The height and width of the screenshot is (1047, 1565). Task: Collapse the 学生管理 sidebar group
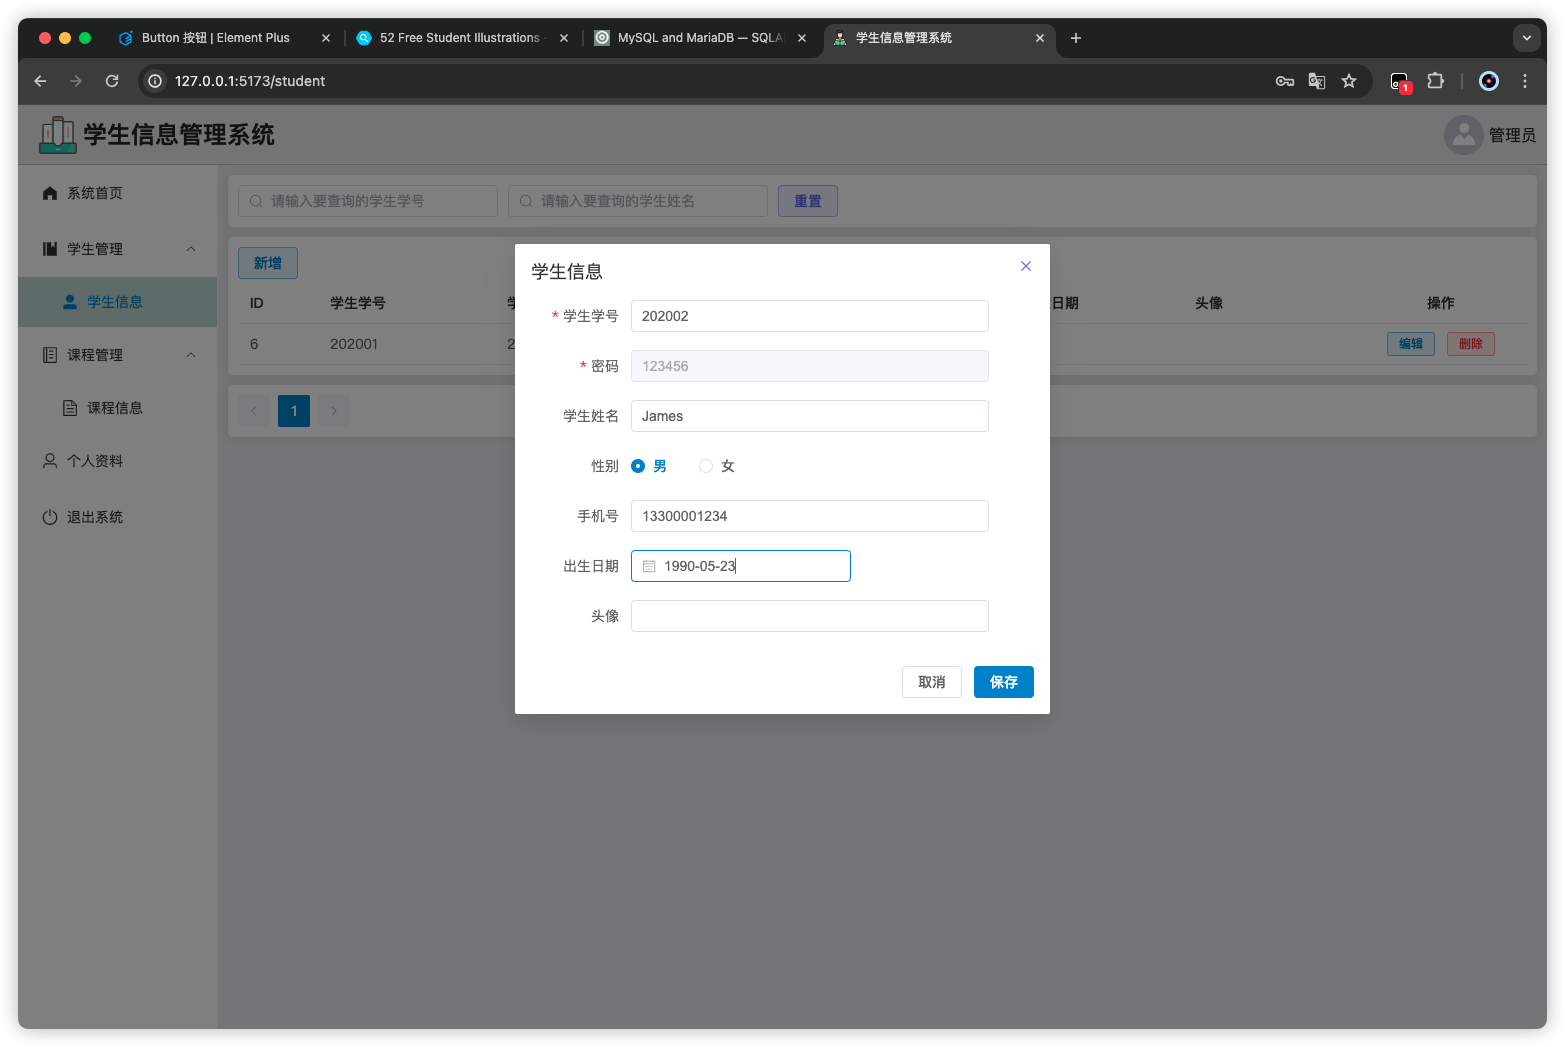(x=118, y=249)
